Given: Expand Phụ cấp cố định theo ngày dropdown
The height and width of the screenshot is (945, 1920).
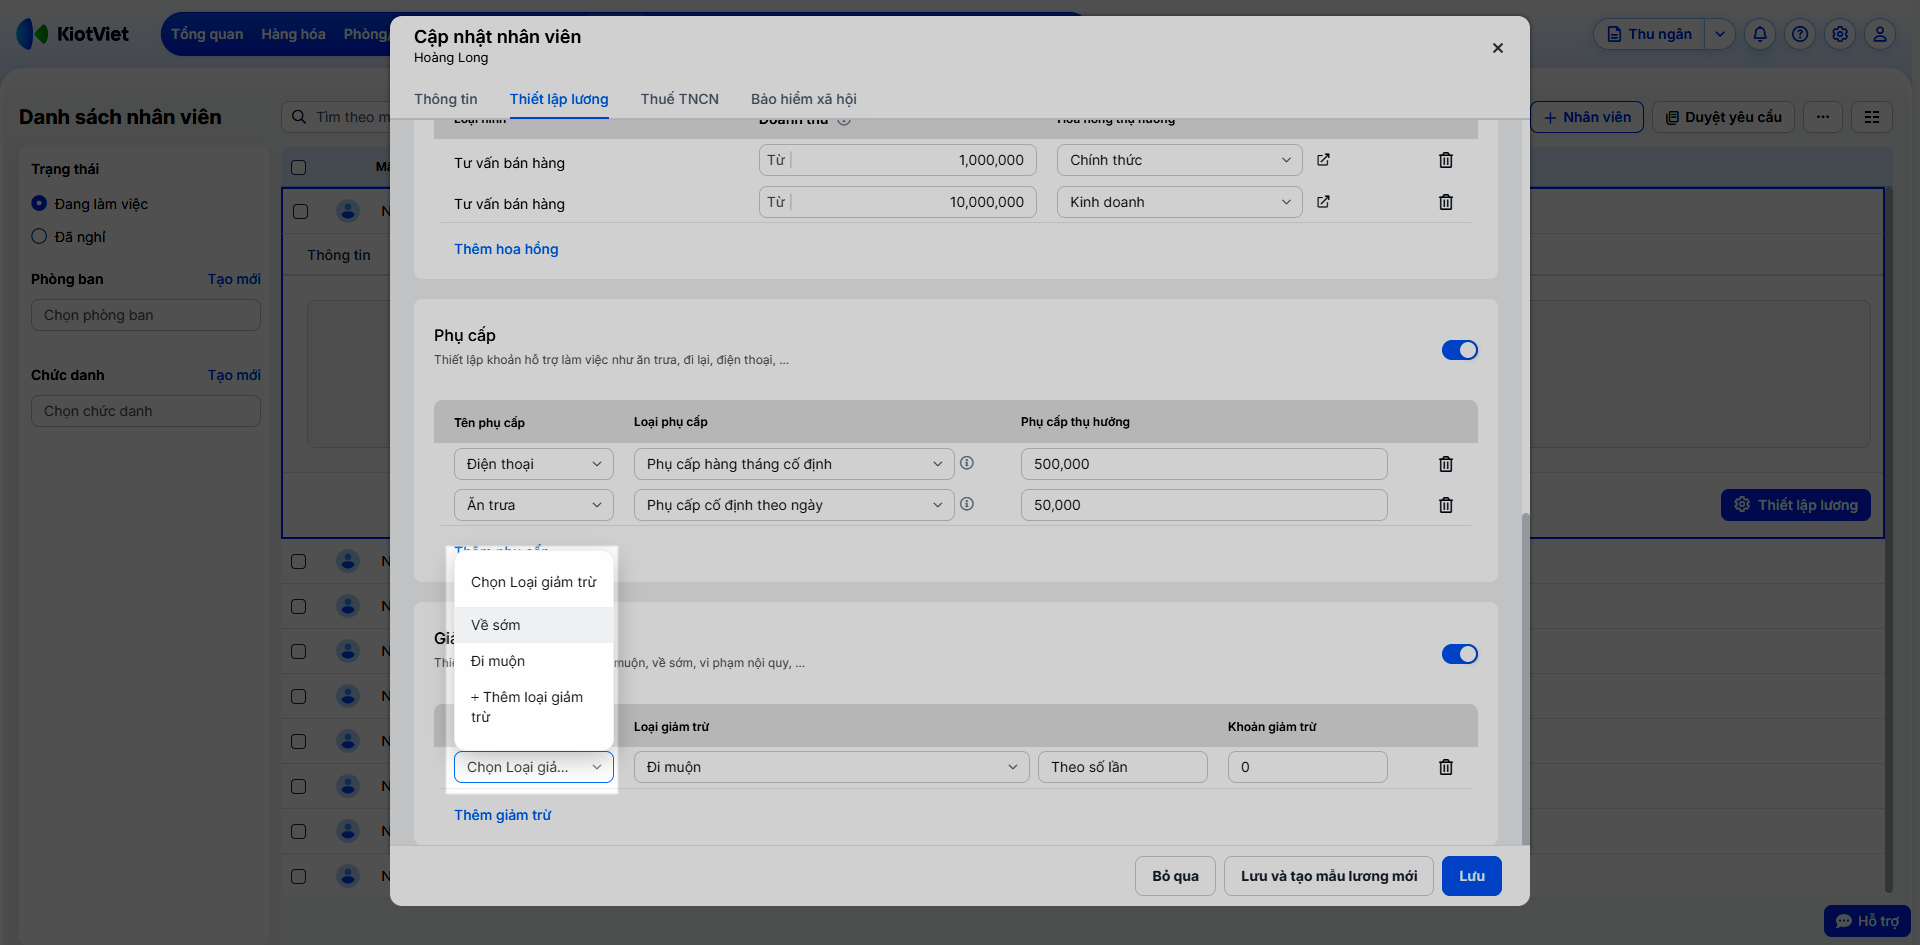Looking at the screenshot, I should (x=794, y=505).
